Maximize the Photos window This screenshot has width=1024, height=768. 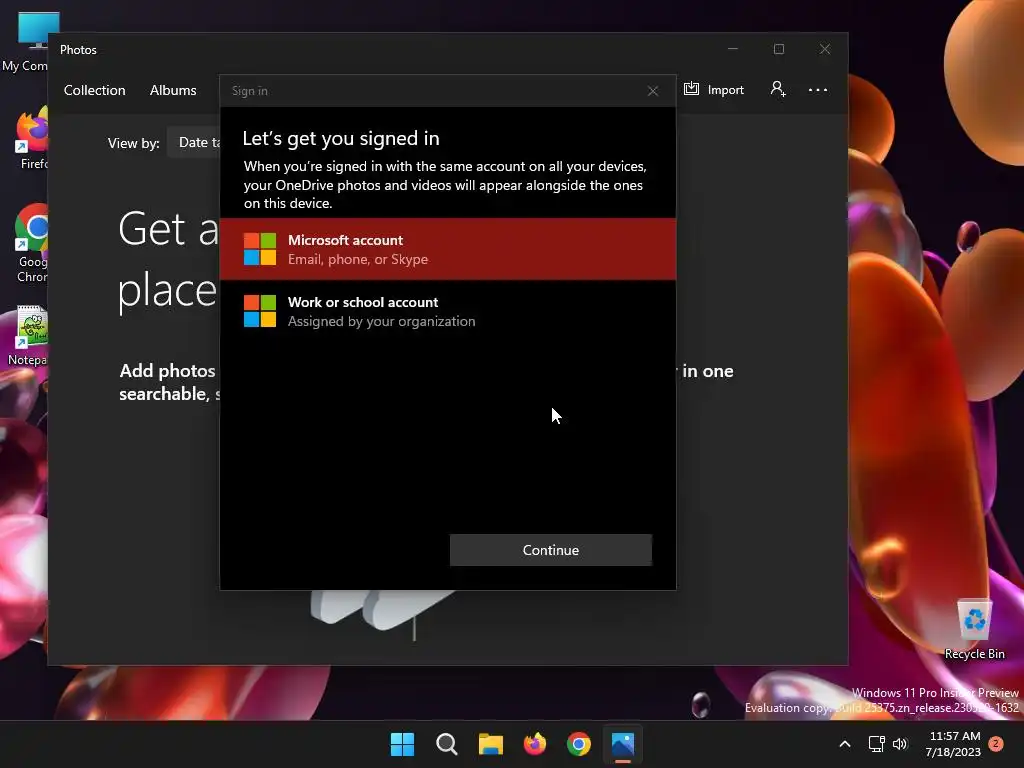pyautogui.click(x=778, y=49)
